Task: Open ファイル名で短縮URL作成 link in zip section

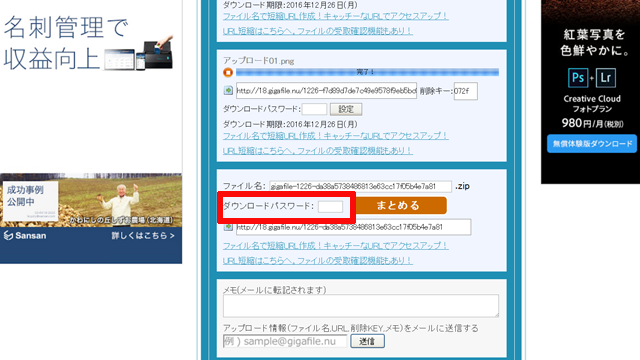Action: pyautogui.click(x=336, y=246)
